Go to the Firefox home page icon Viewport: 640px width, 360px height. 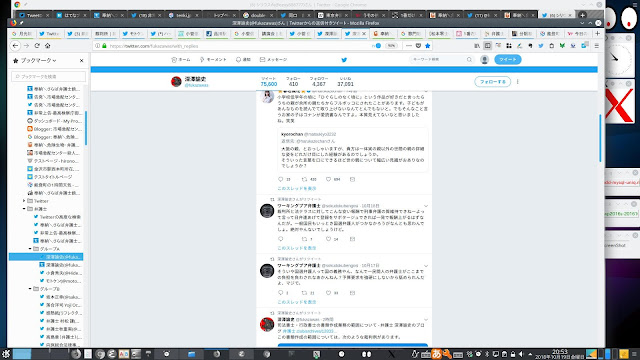point(47,46)
